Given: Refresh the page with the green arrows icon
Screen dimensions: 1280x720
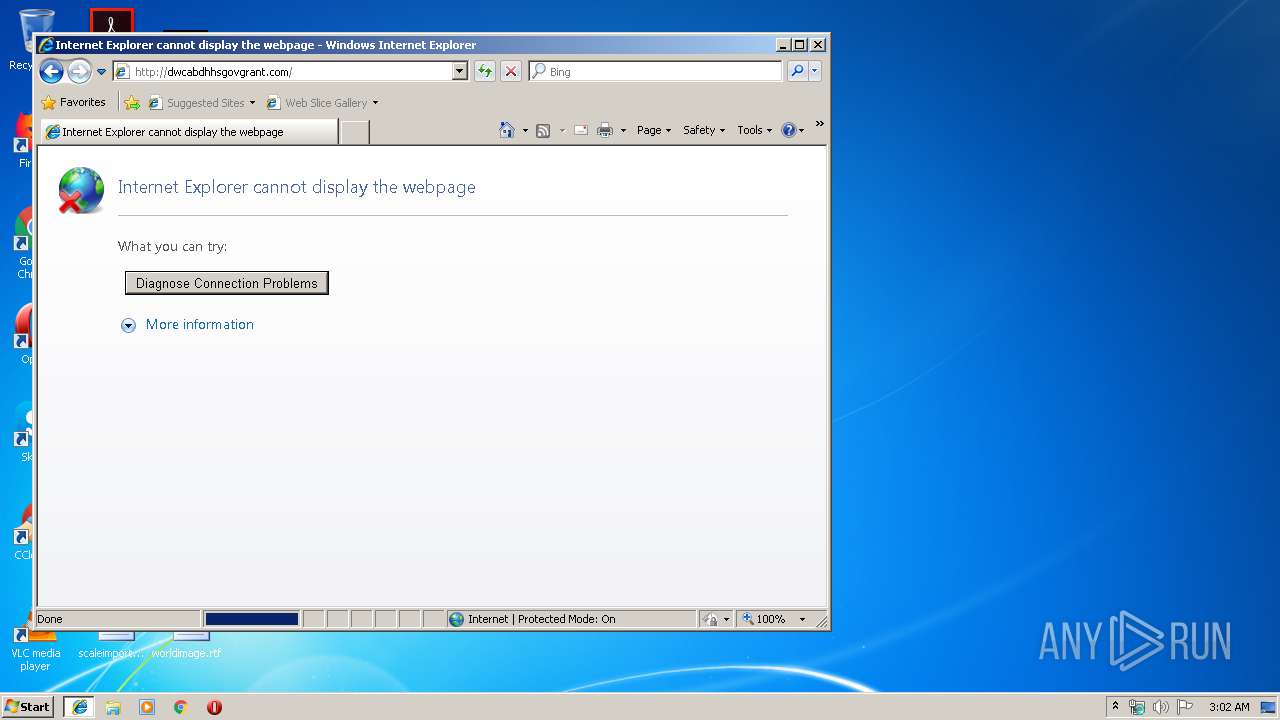Looking at the screenshot, I should point(485,71).
